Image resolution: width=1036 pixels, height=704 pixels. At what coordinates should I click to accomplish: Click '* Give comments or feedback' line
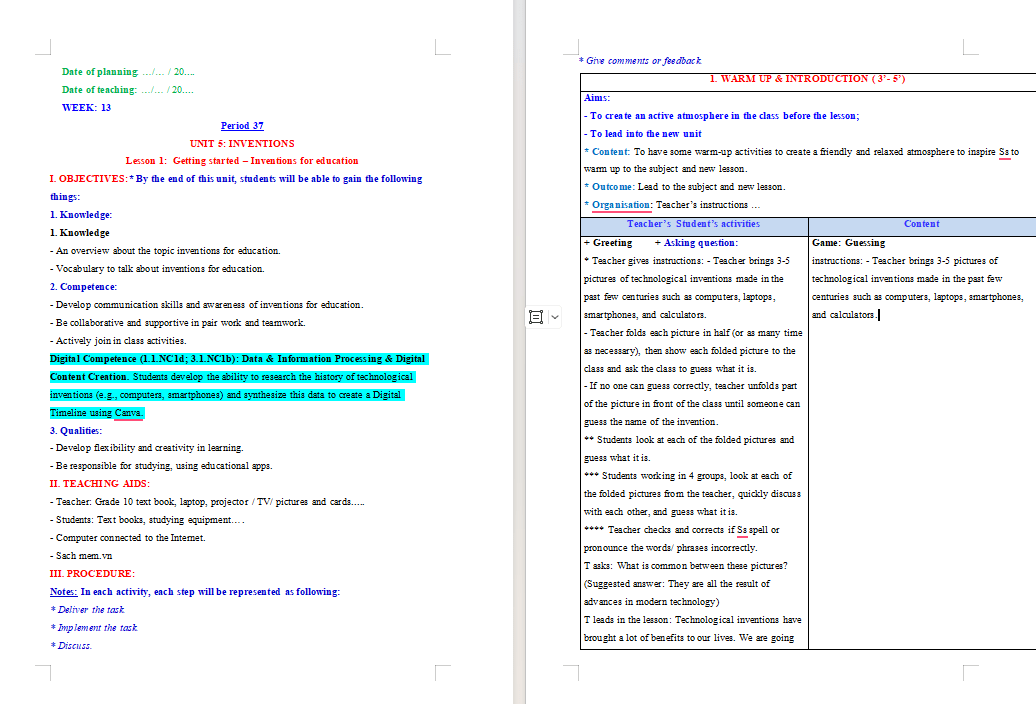pyautogui.click(x=640, y=61)
